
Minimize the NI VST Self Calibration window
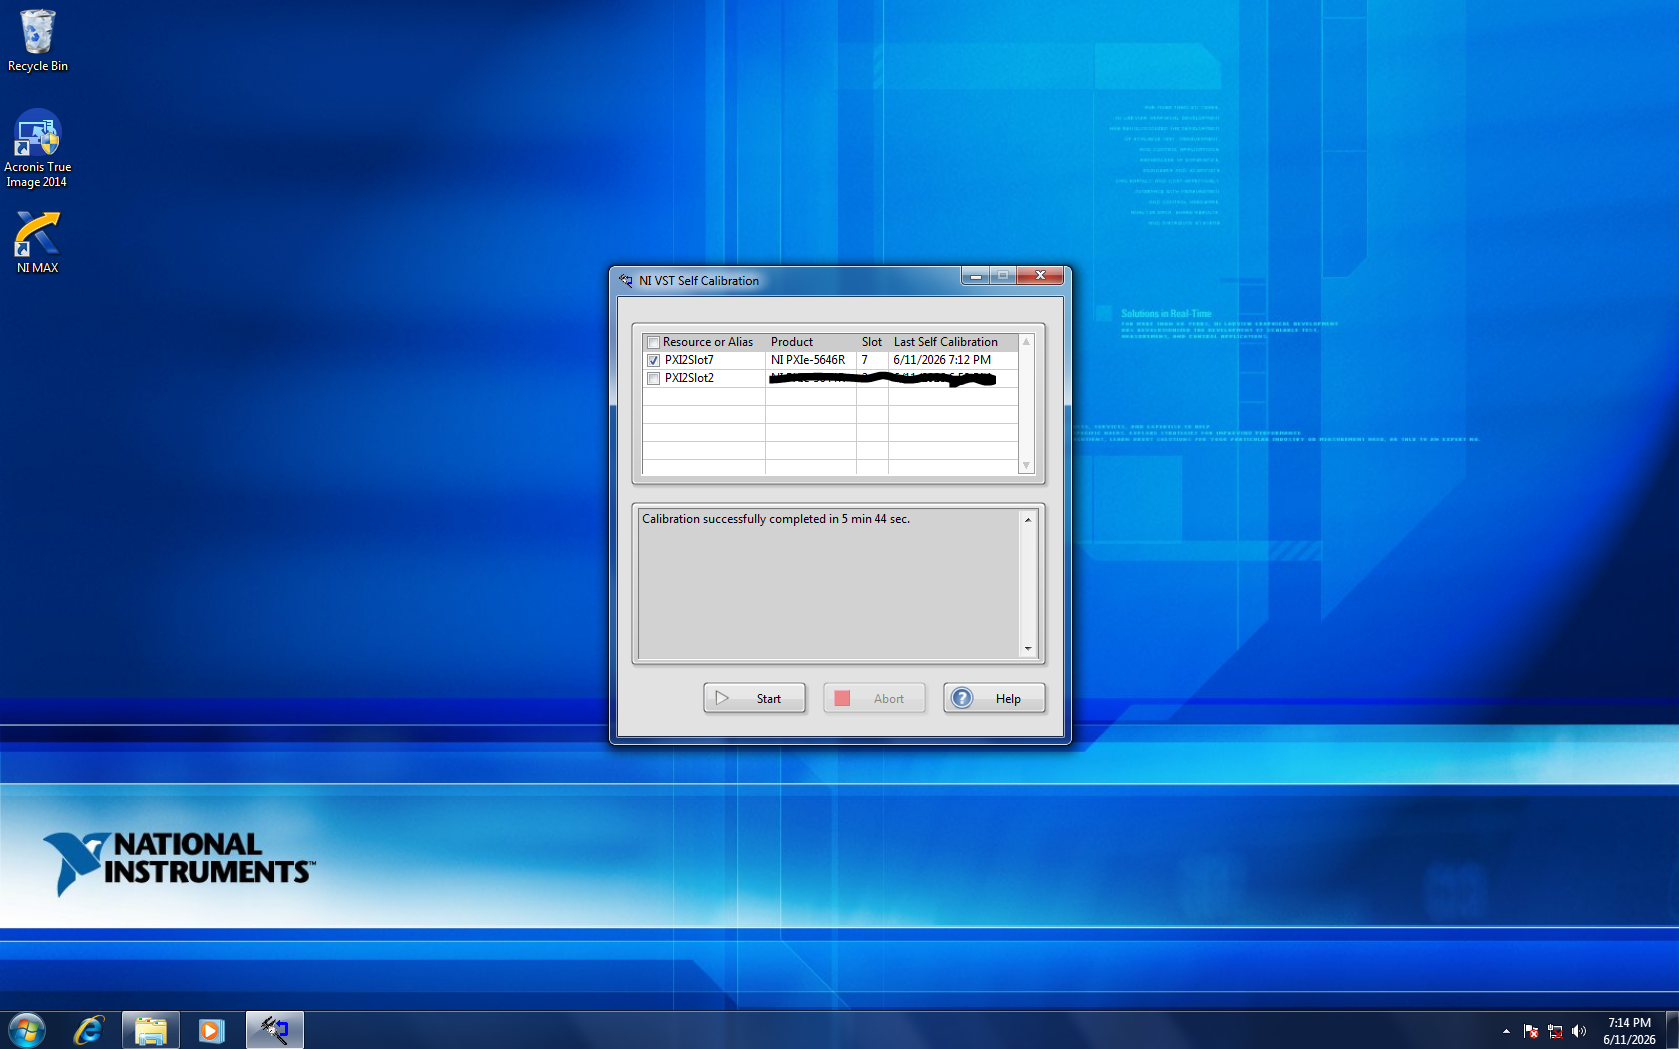click(x=975, y=276)
